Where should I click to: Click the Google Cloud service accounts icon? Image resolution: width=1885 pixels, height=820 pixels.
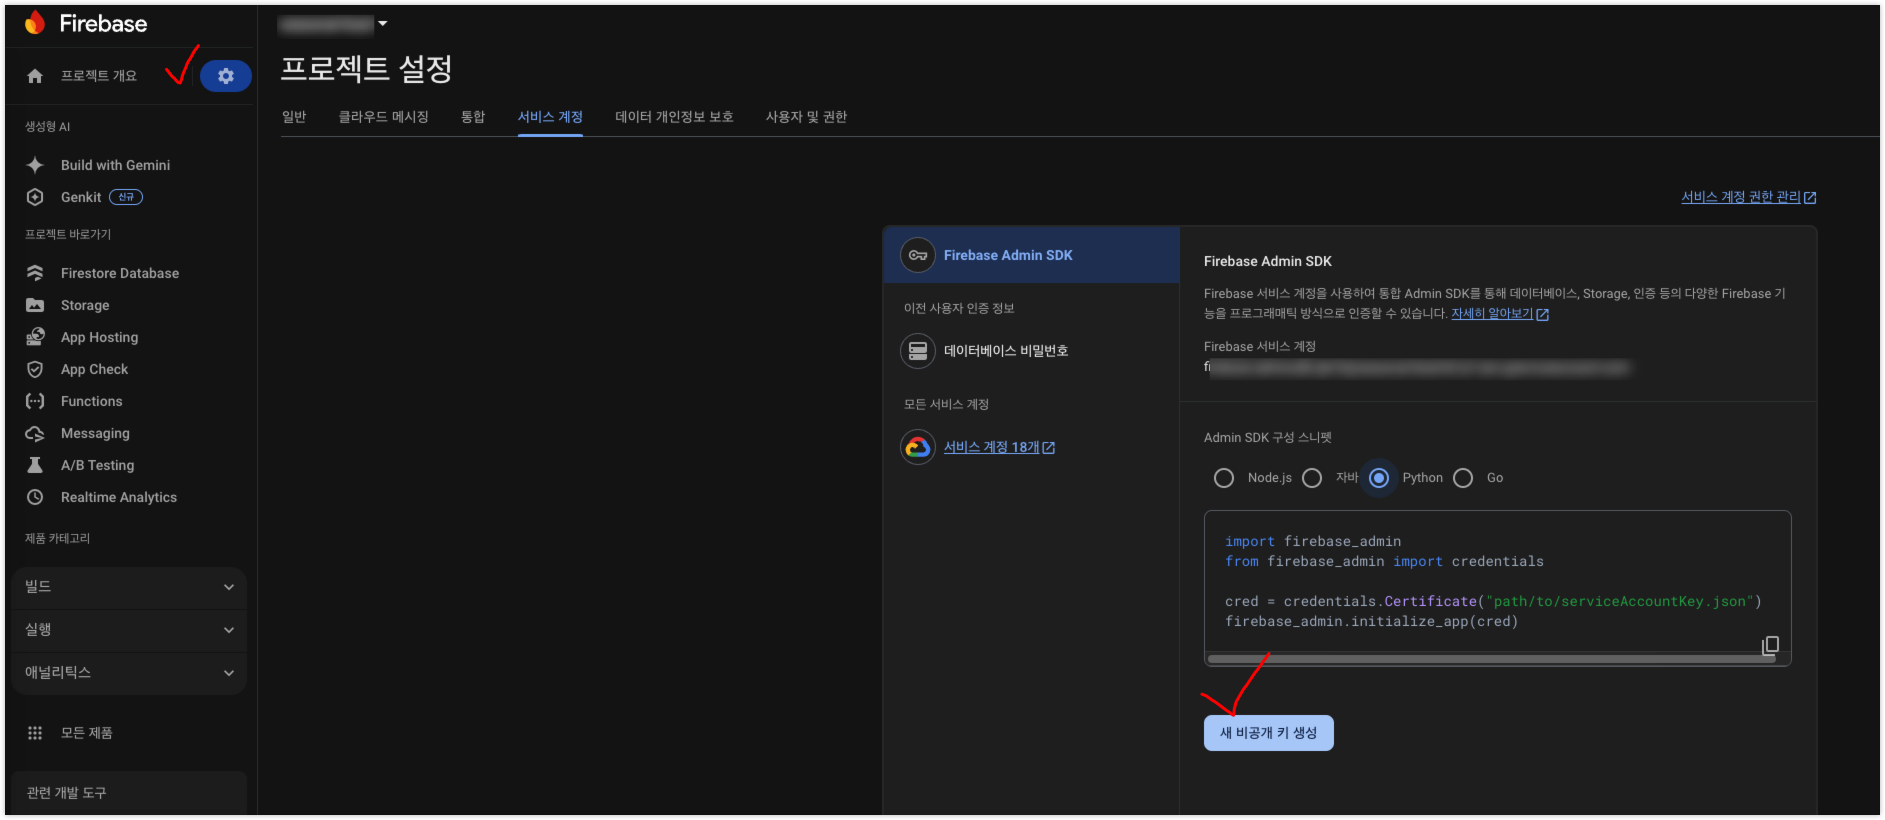918,447
